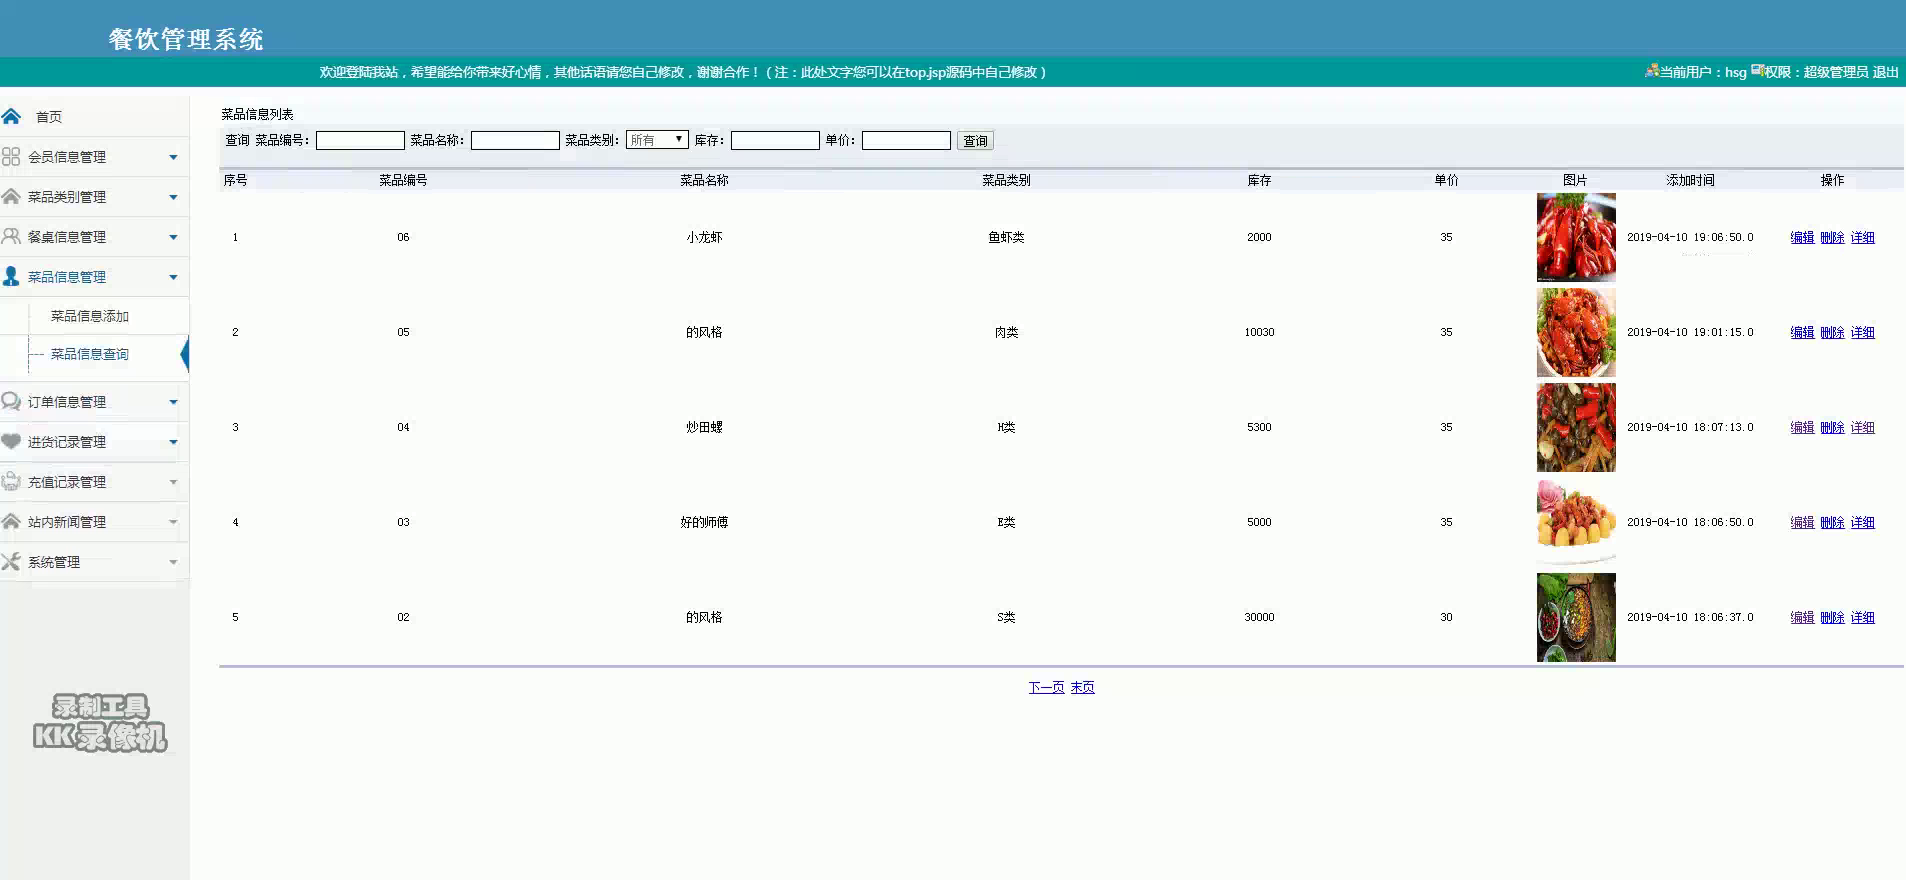
Task: Click the heart icon for 进货记录管理
Action: click(11, 441)
